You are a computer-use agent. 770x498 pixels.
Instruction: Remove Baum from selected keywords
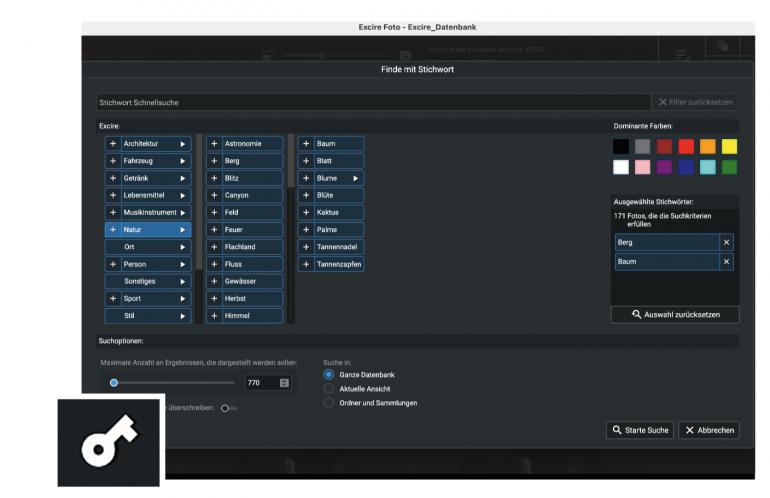coord(726,262)
